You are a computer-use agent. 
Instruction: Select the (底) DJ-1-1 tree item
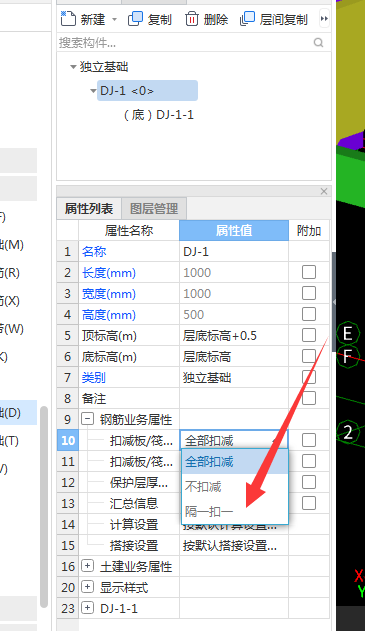tap(158, 115)
